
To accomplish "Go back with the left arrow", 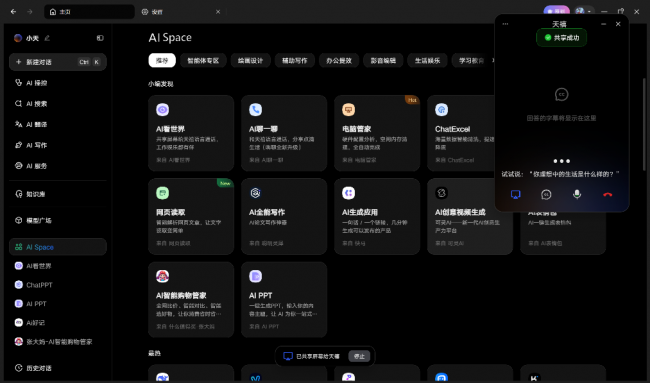I will tap(13, 12).
